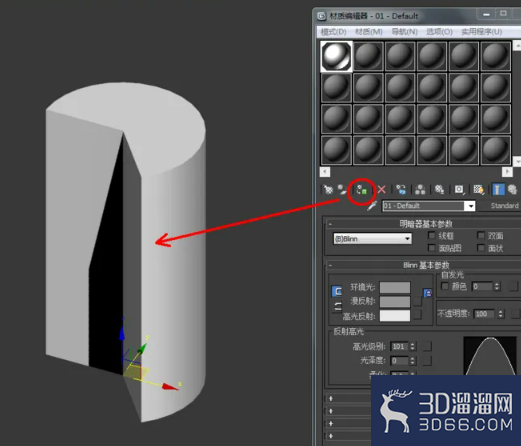This screenshot has height=446, width=521.
Task: Enable 面状 faceted checkbox
Action: 481,248
